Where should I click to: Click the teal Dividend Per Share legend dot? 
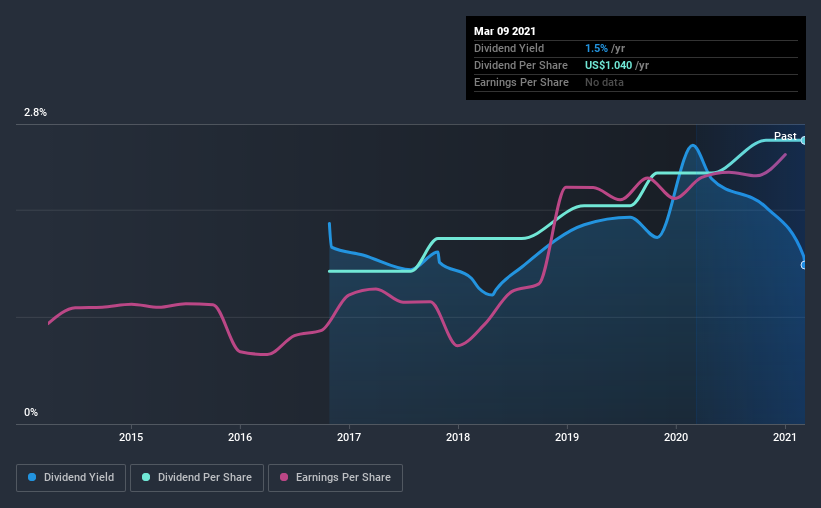point(146,477)
